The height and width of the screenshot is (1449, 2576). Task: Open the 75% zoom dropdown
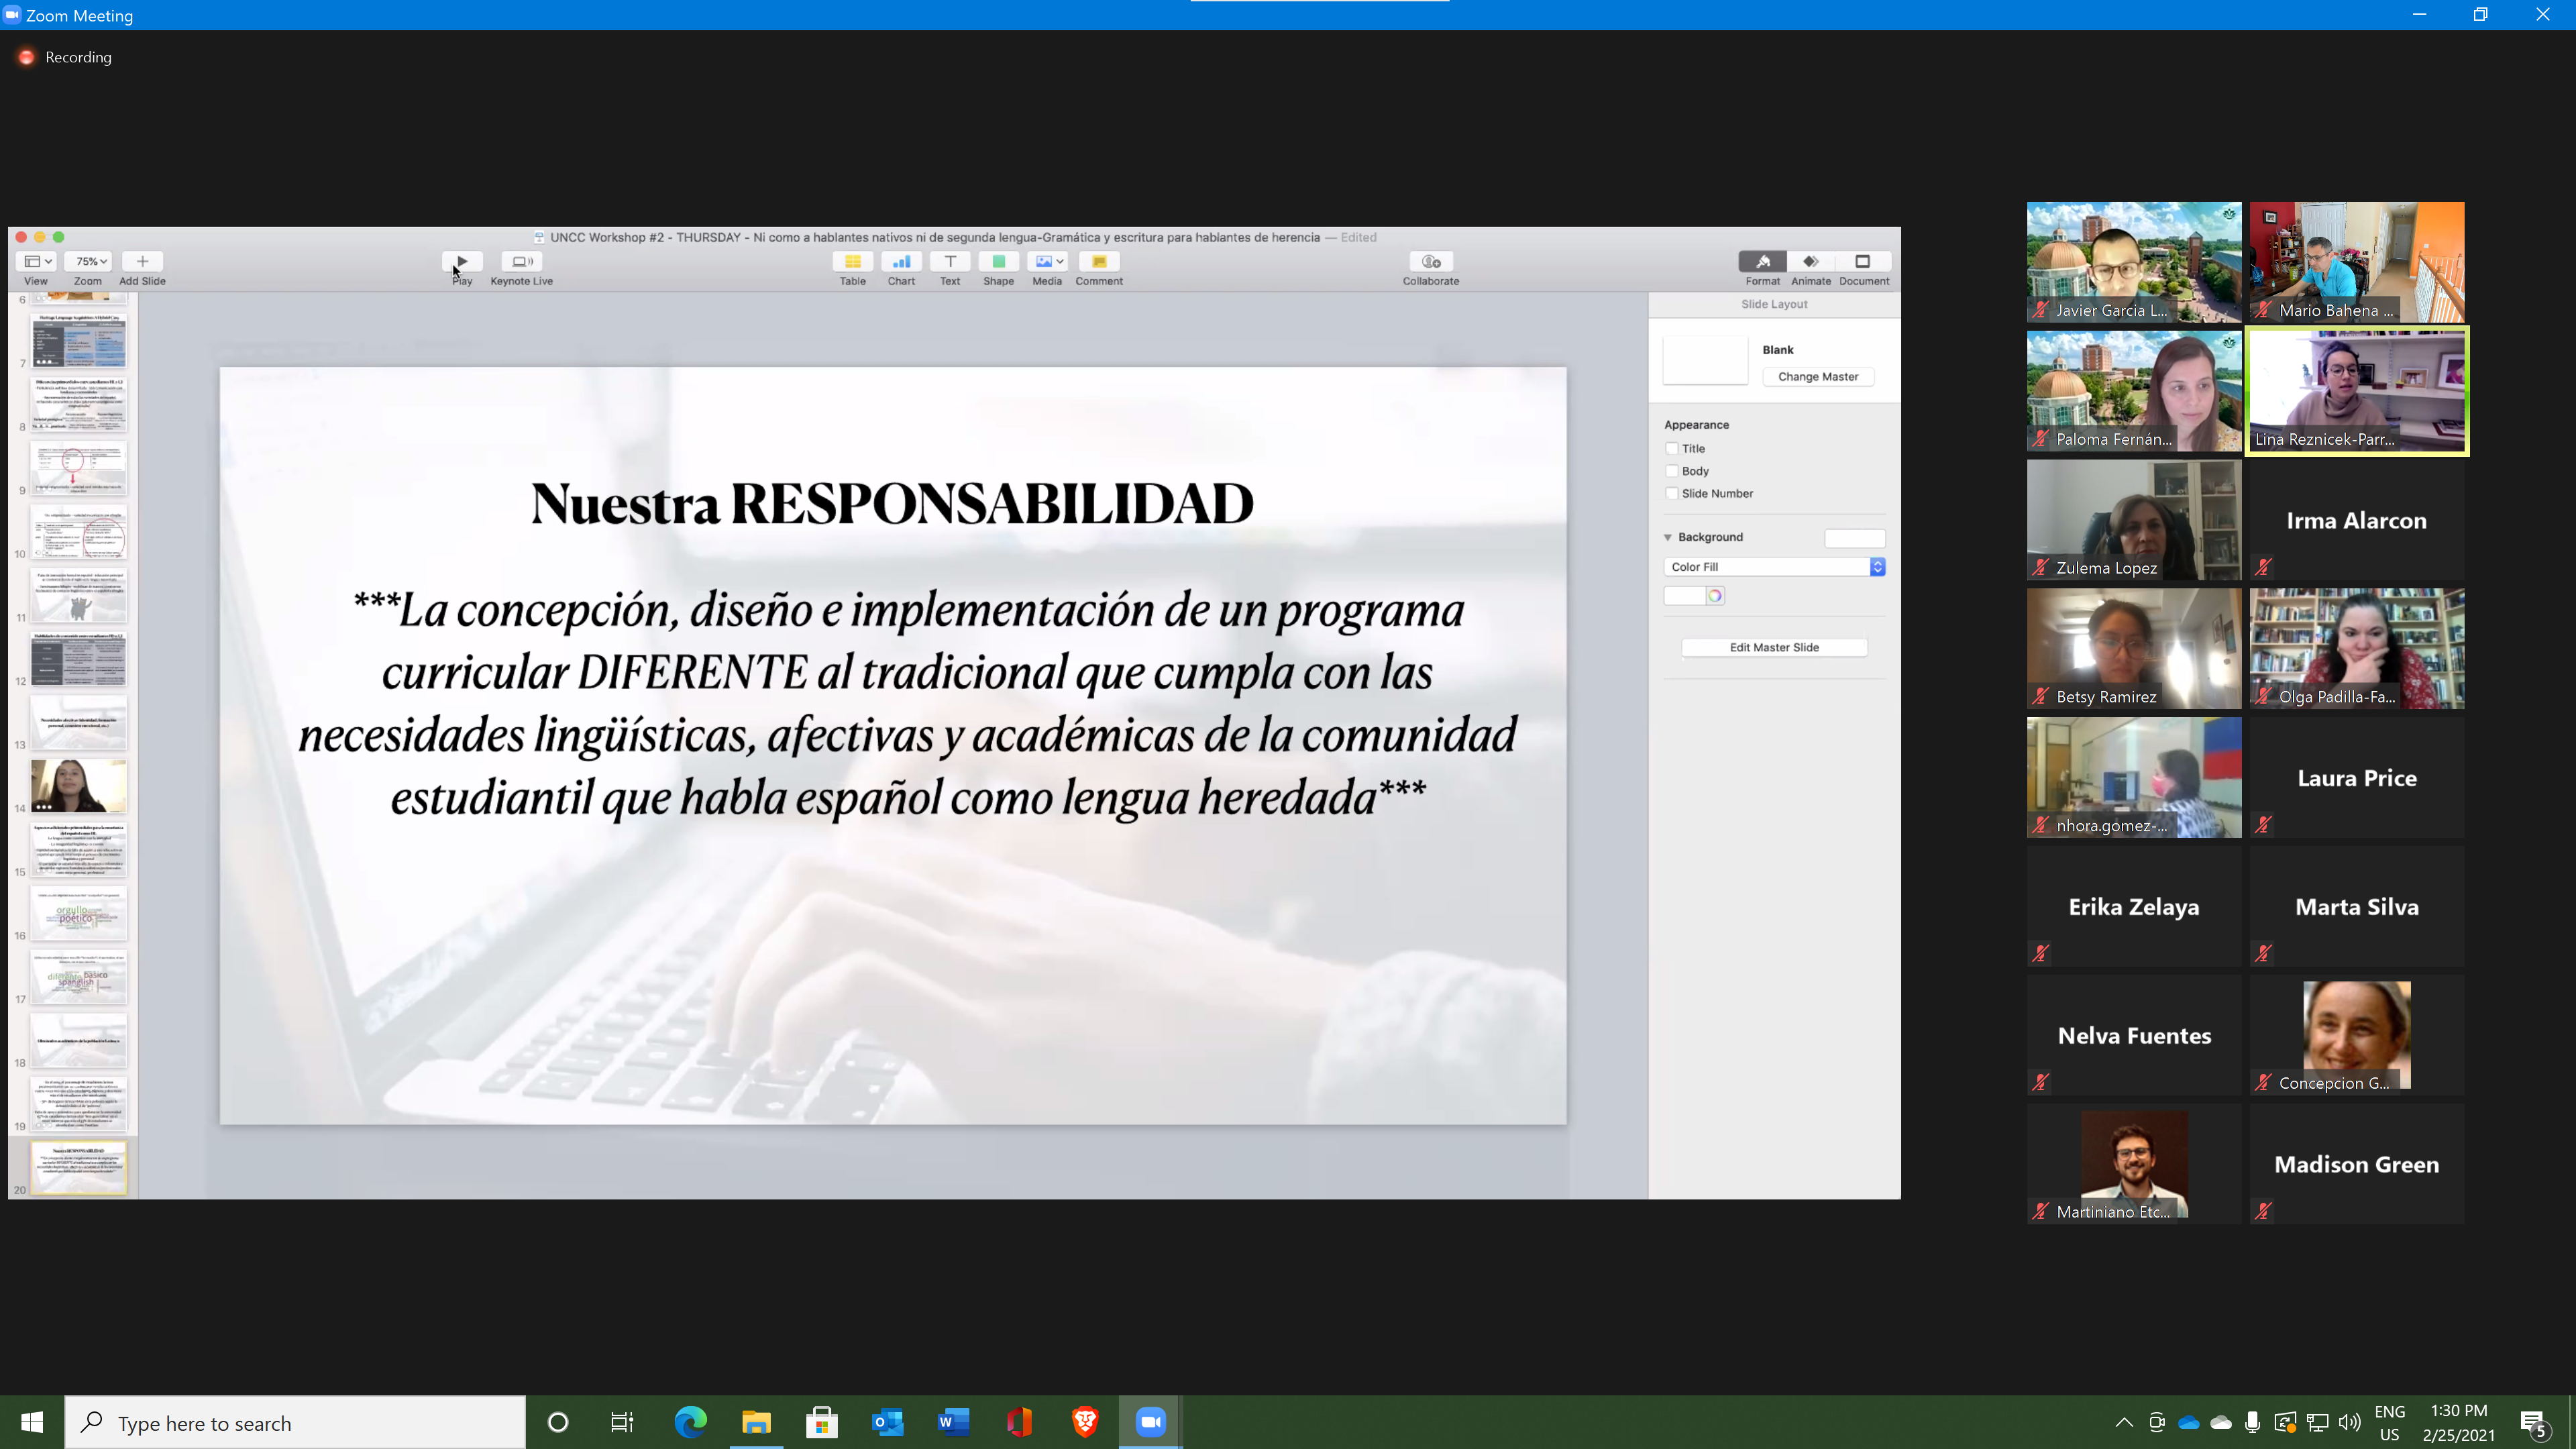88,262
